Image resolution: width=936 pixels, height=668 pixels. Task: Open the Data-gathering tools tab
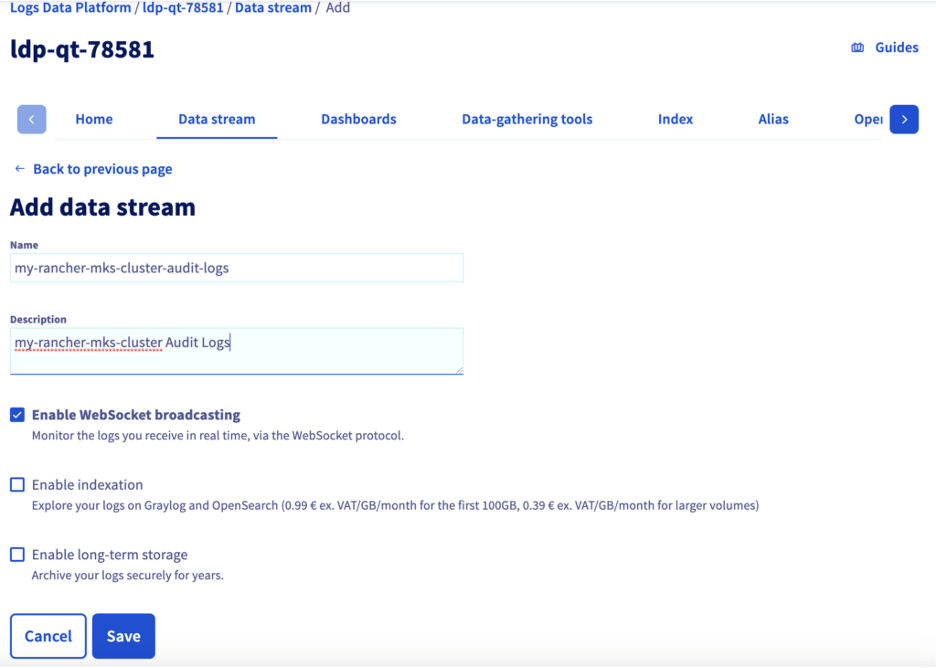(x=527, y=118)
